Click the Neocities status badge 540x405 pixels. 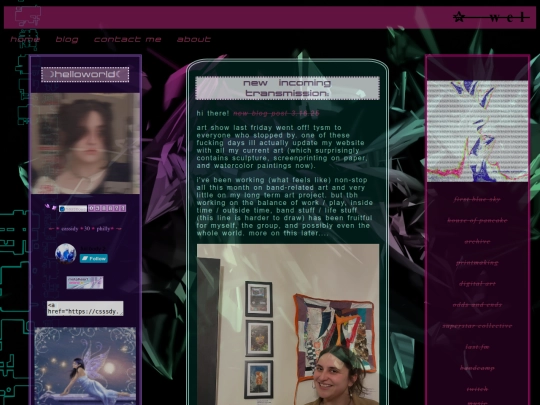73,209
